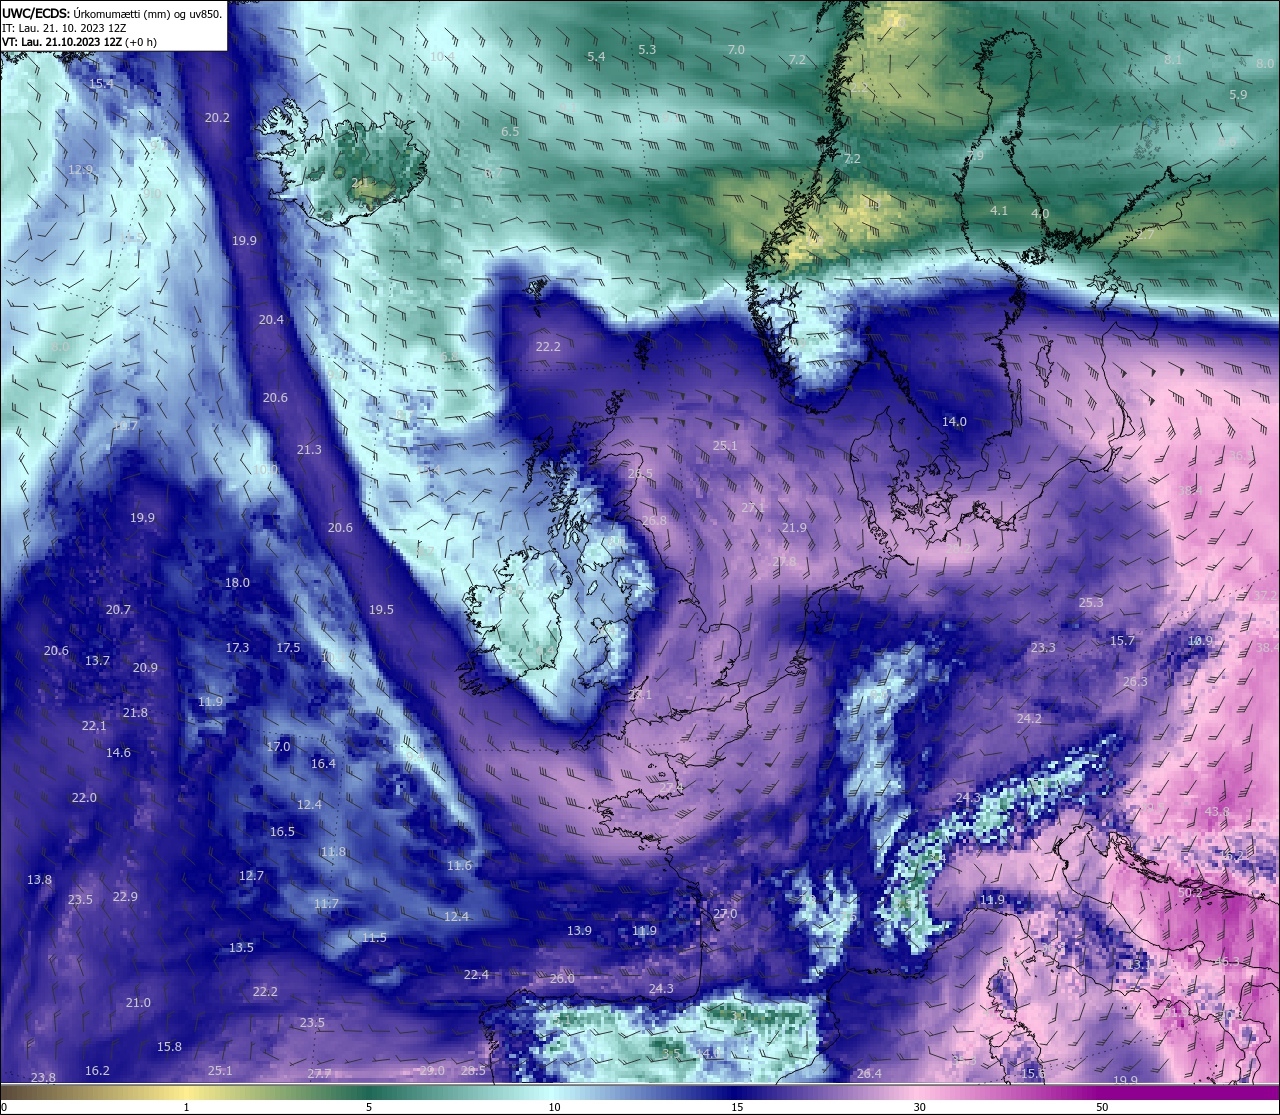Click the 21.3 value label
This screenshot has height=1115, width=1280.
pos(309,450)
